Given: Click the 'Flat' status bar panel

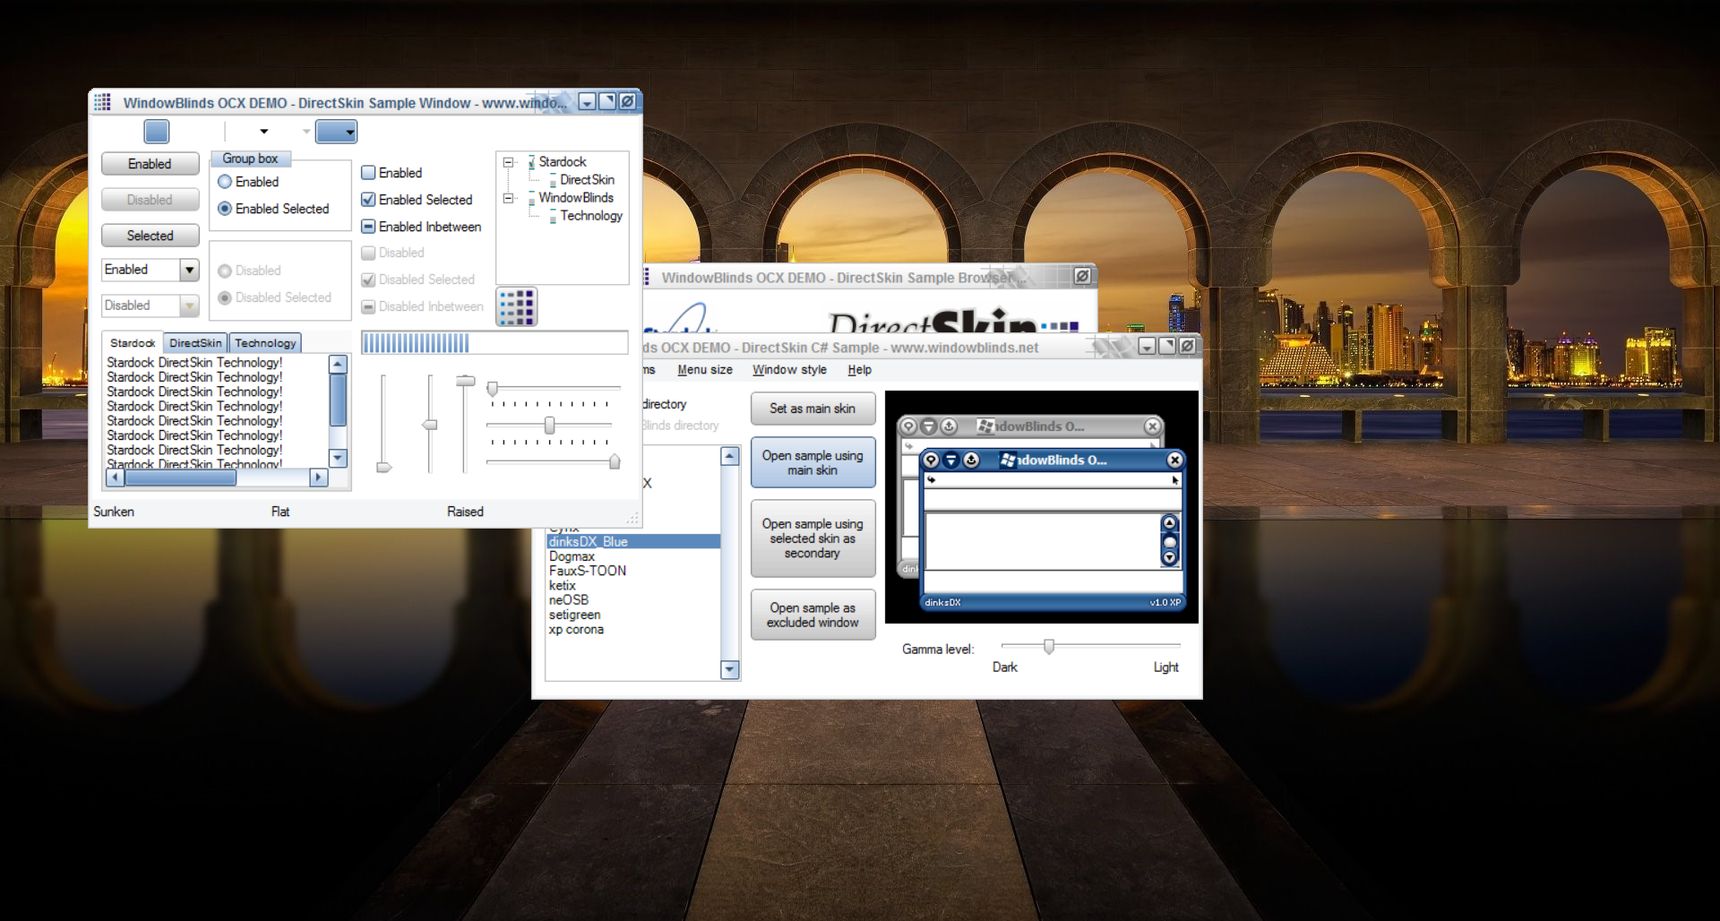Looking at the screenshot, I should [280, 511].
